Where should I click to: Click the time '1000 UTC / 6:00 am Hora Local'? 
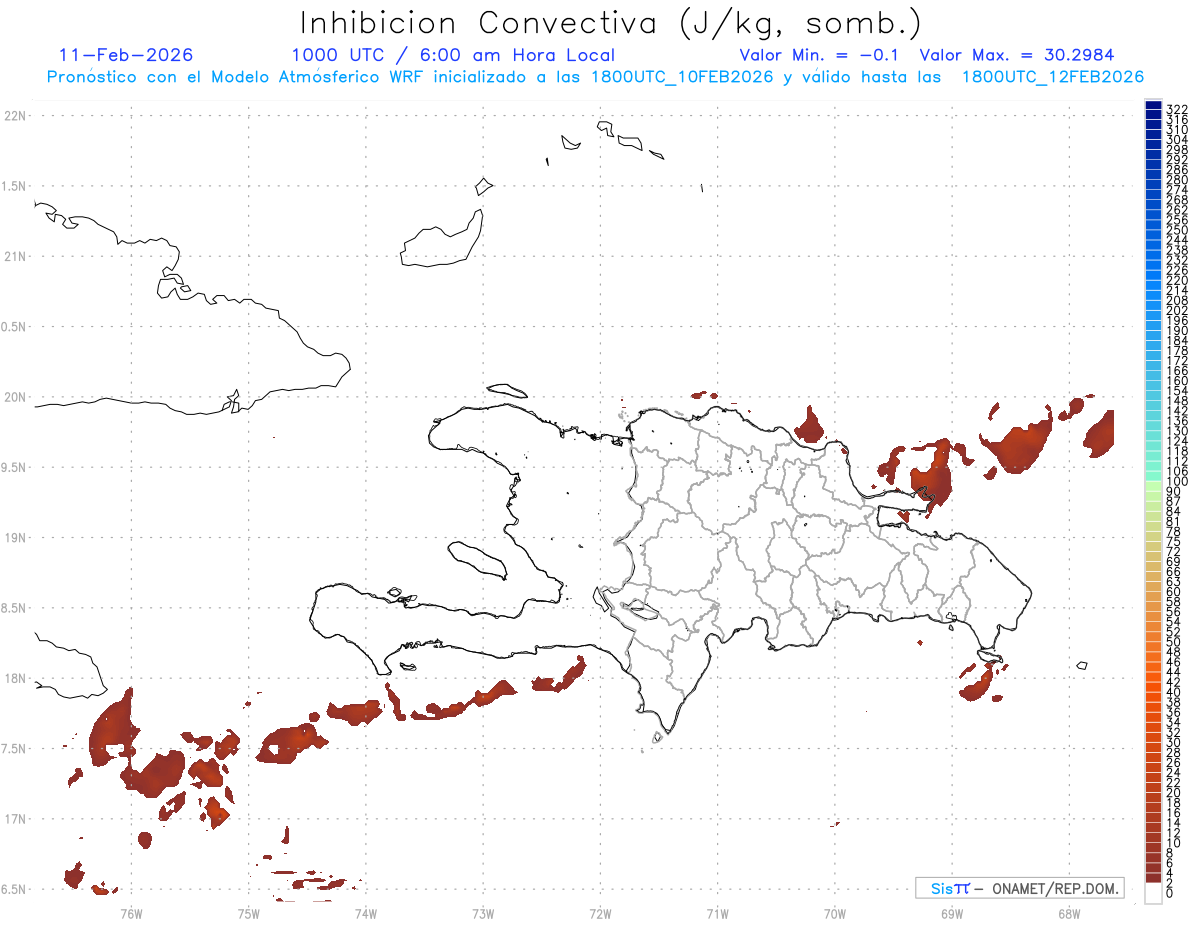[453, 55]
